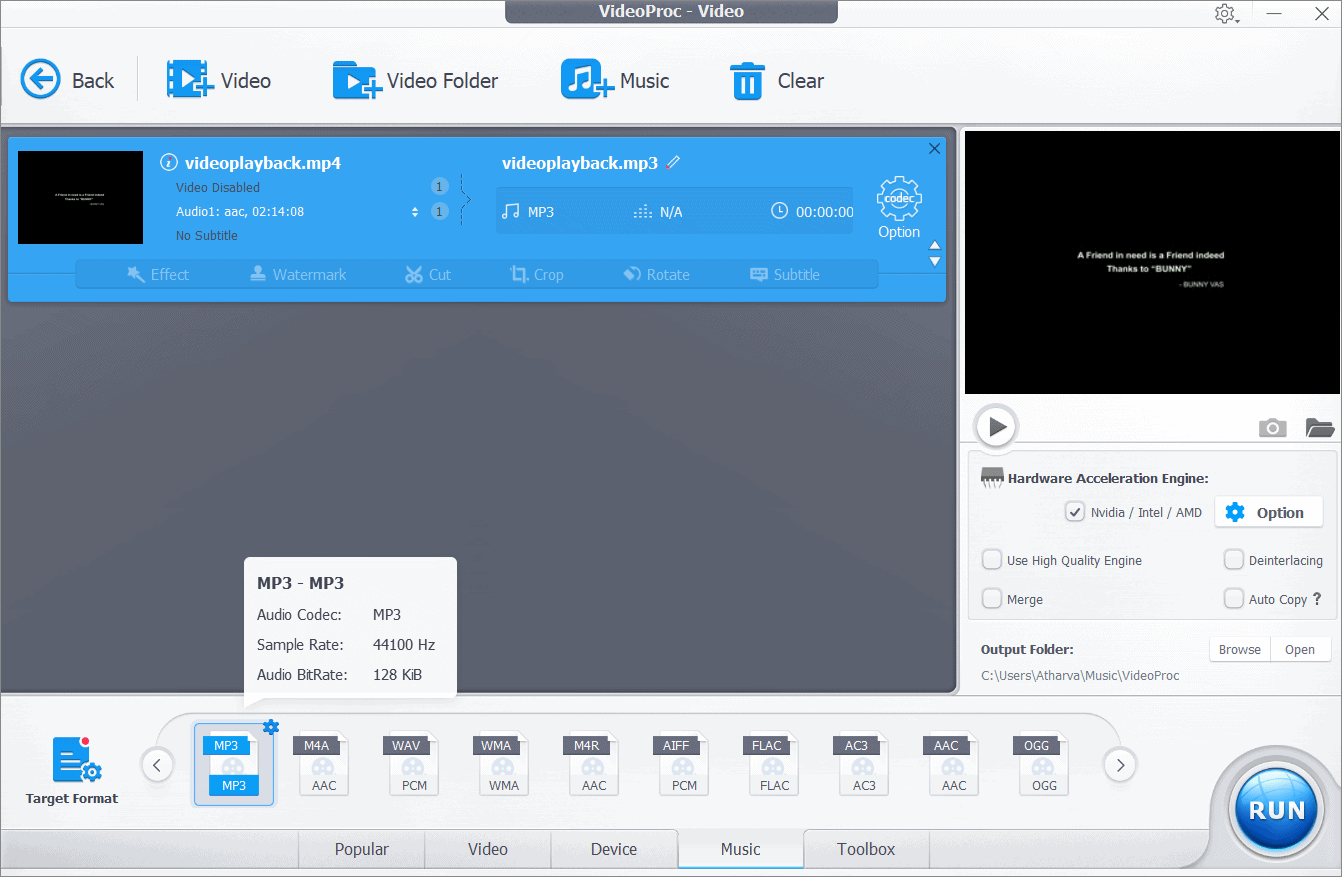Remove videoplayback.mp4 item with X
The image size is (1342, 877).
(935, 149)
